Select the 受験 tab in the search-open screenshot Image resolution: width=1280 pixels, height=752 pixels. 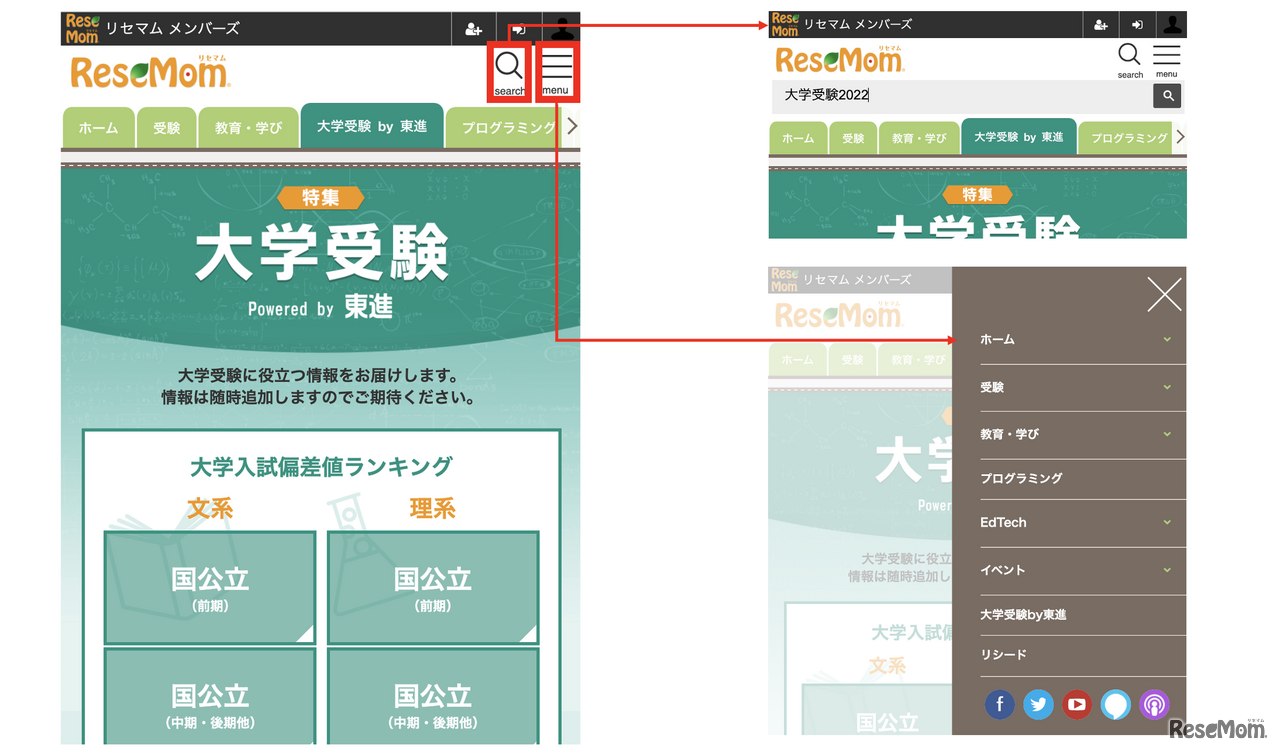click(853, 138)
